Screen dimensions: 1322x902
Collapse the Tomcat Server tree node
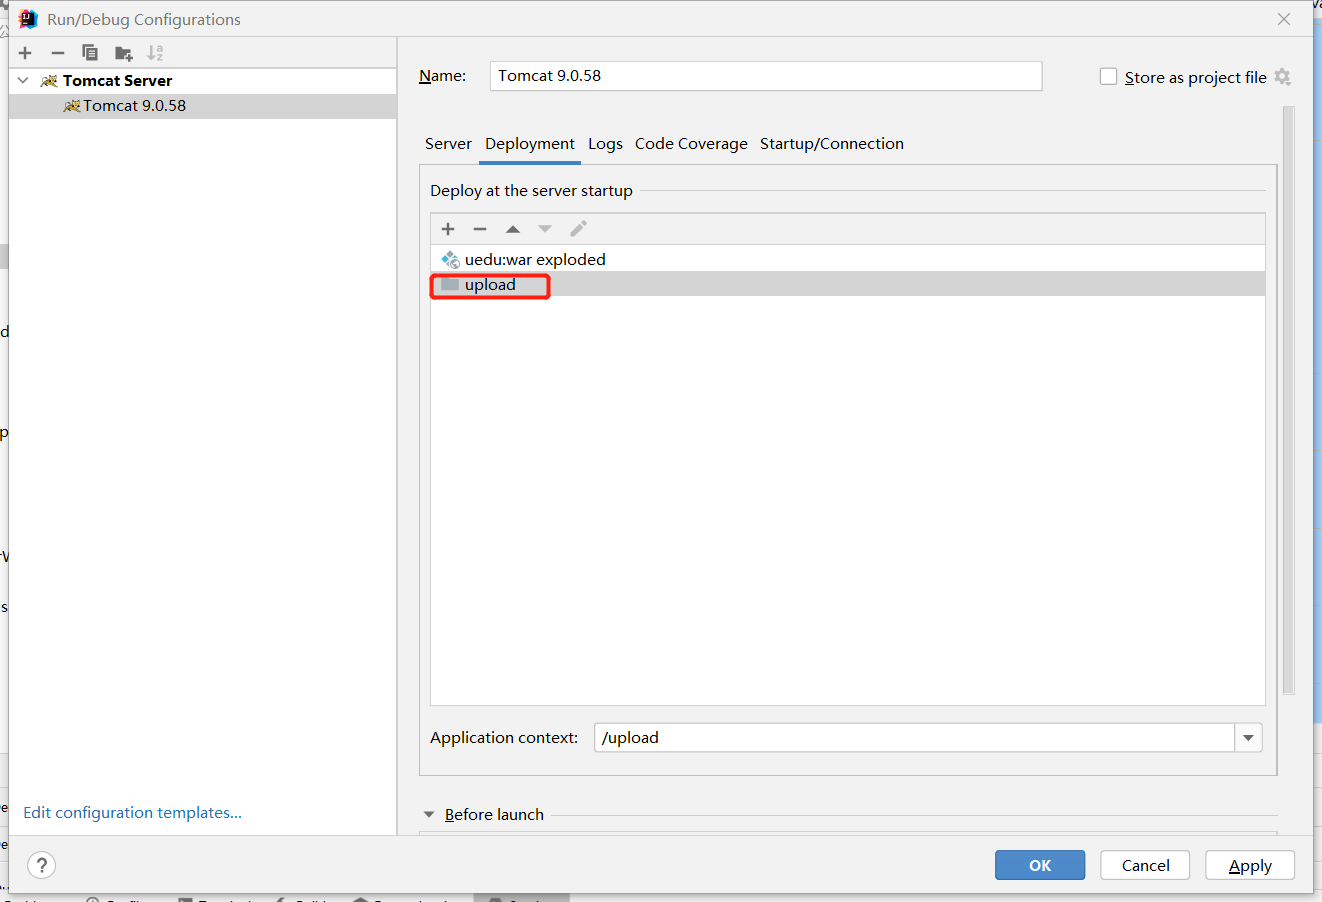pos(23,80)
